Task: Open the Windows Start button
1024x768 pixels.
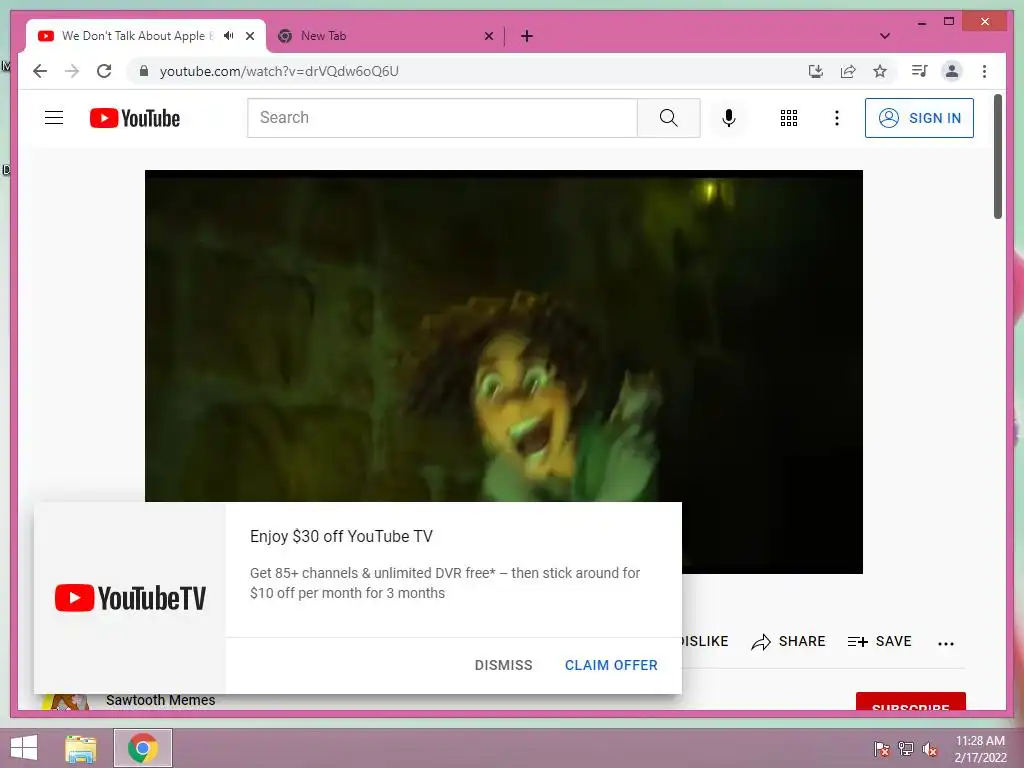Action: (x=24, y=748)
